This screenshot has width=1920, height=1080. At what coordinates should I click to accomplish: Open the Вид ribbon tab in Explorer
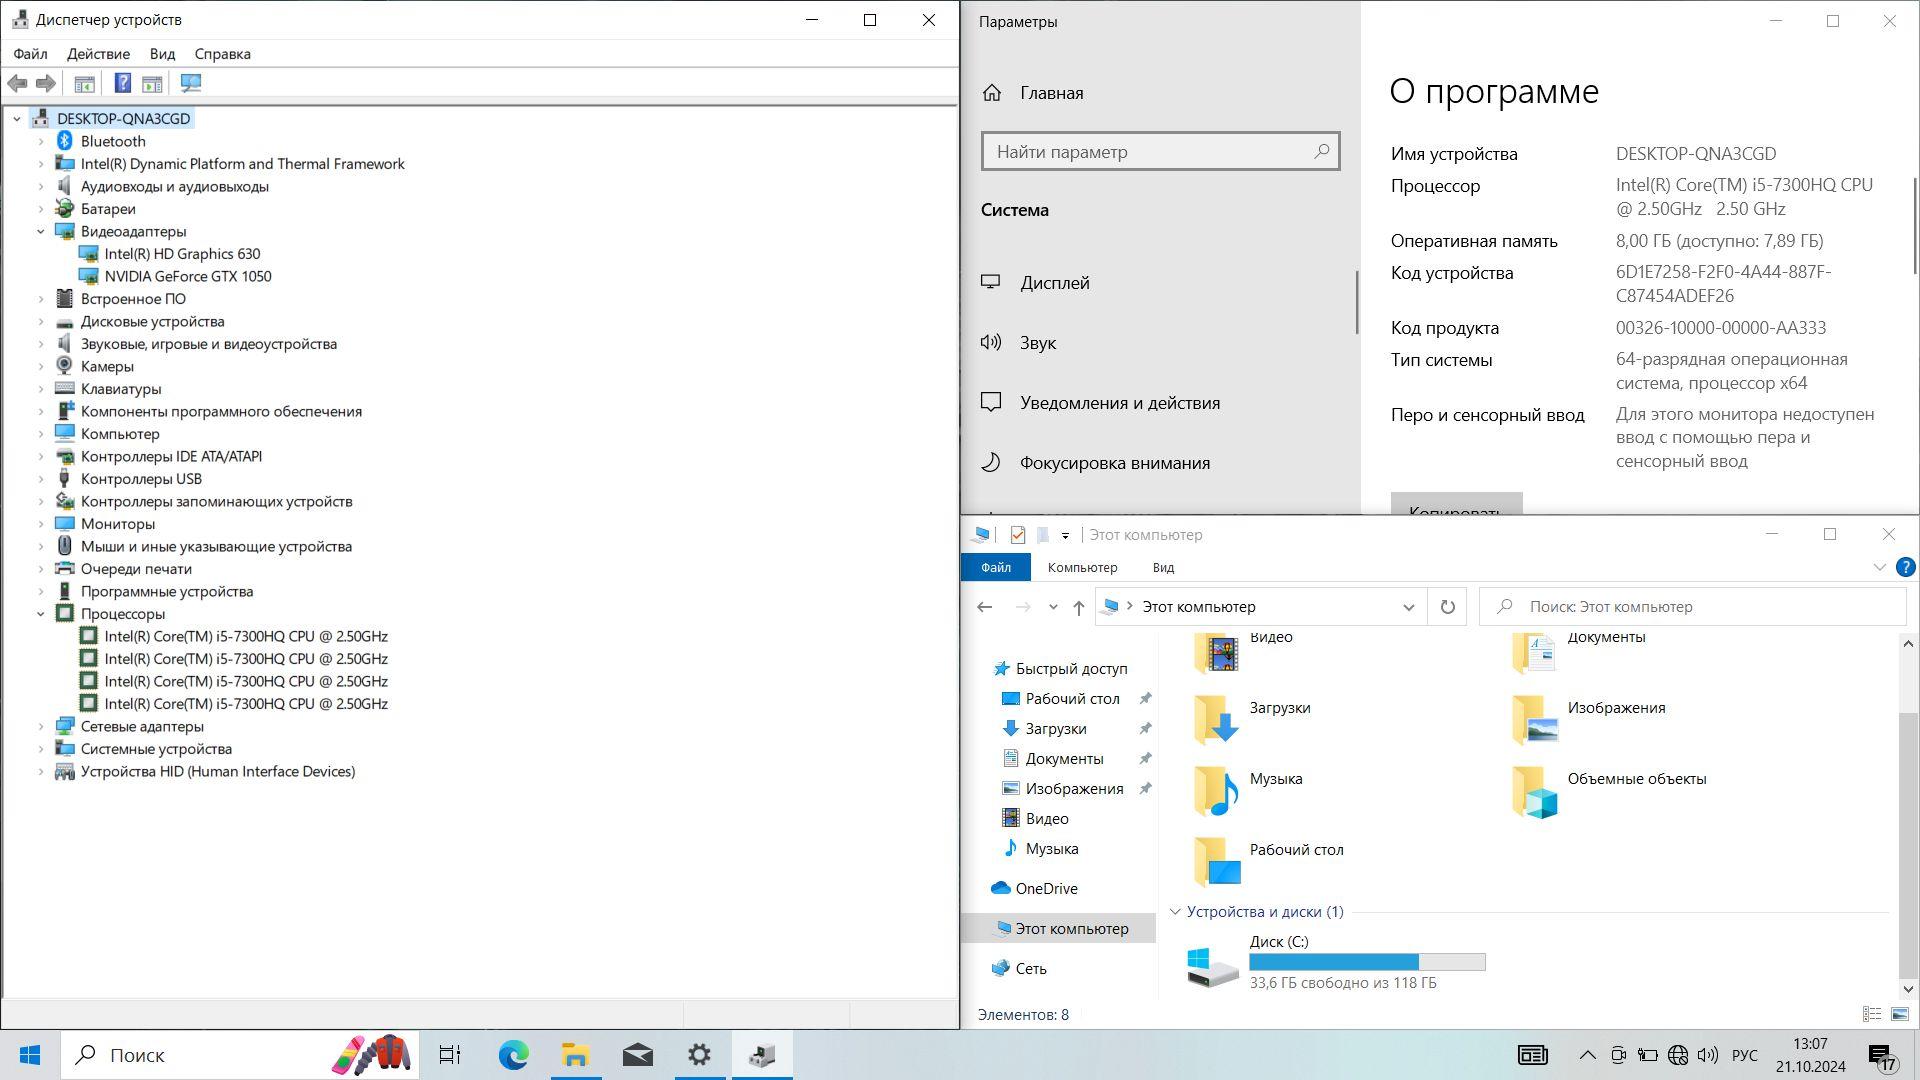click(1163, 567)
